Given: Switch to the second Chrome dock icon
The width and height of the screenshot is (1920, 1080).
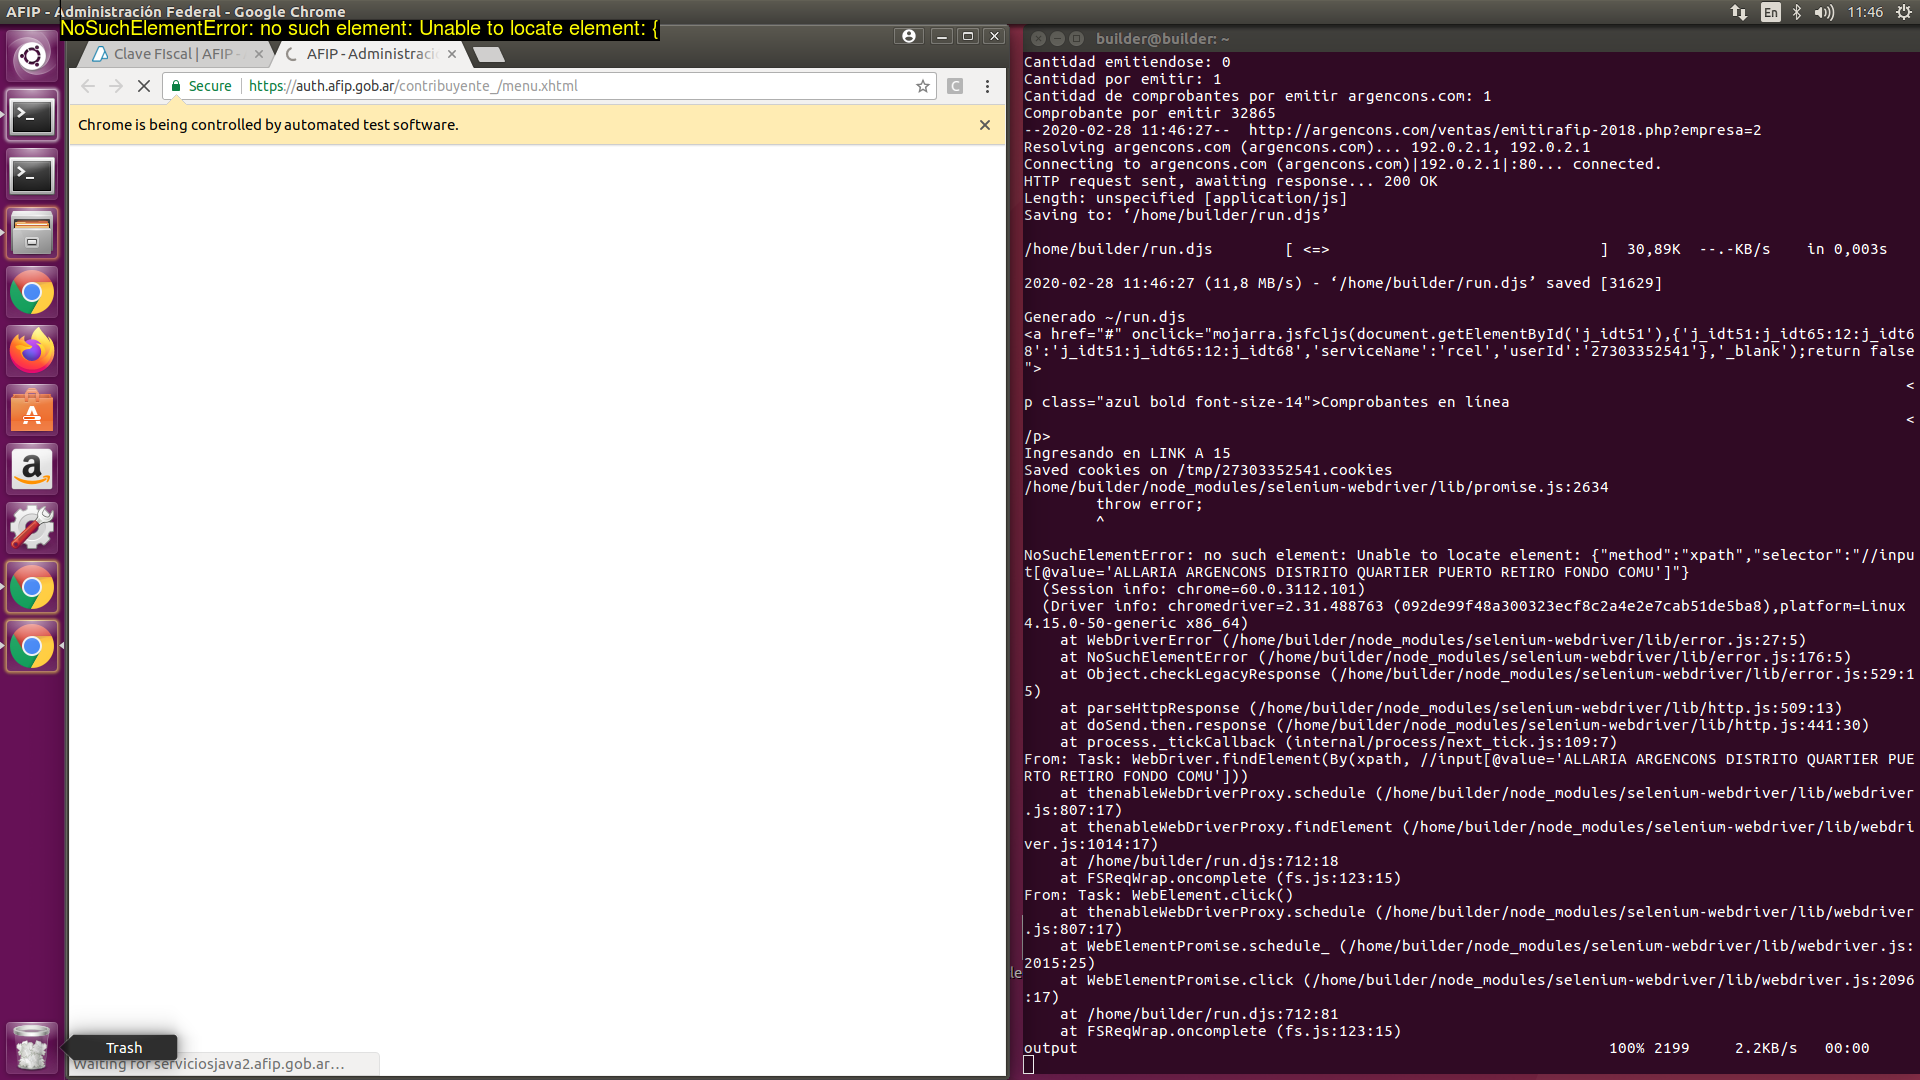Looking at the screenshot, I should click(32, 588).
